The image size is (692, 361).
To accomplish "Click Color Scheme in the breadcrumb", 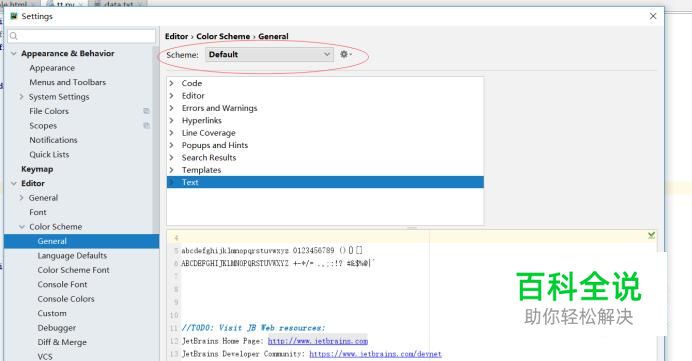I will click(223, 36).
